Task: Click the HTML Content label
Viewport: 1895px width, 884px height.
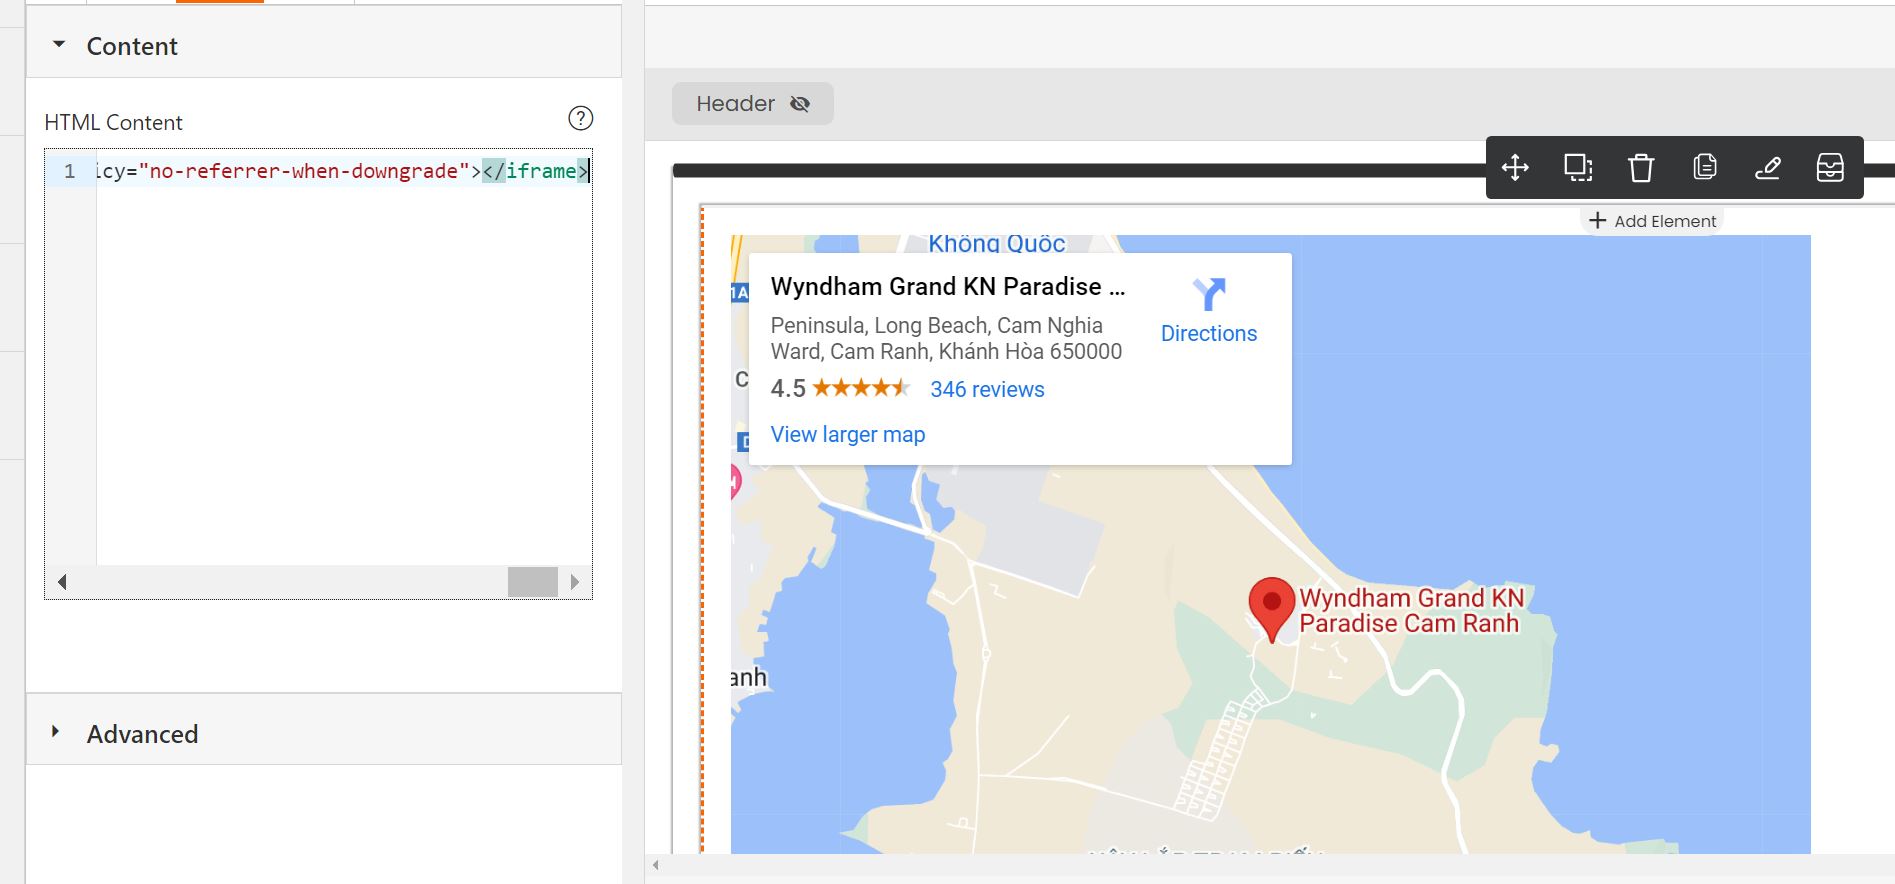Action: click(x=113, y=122)
